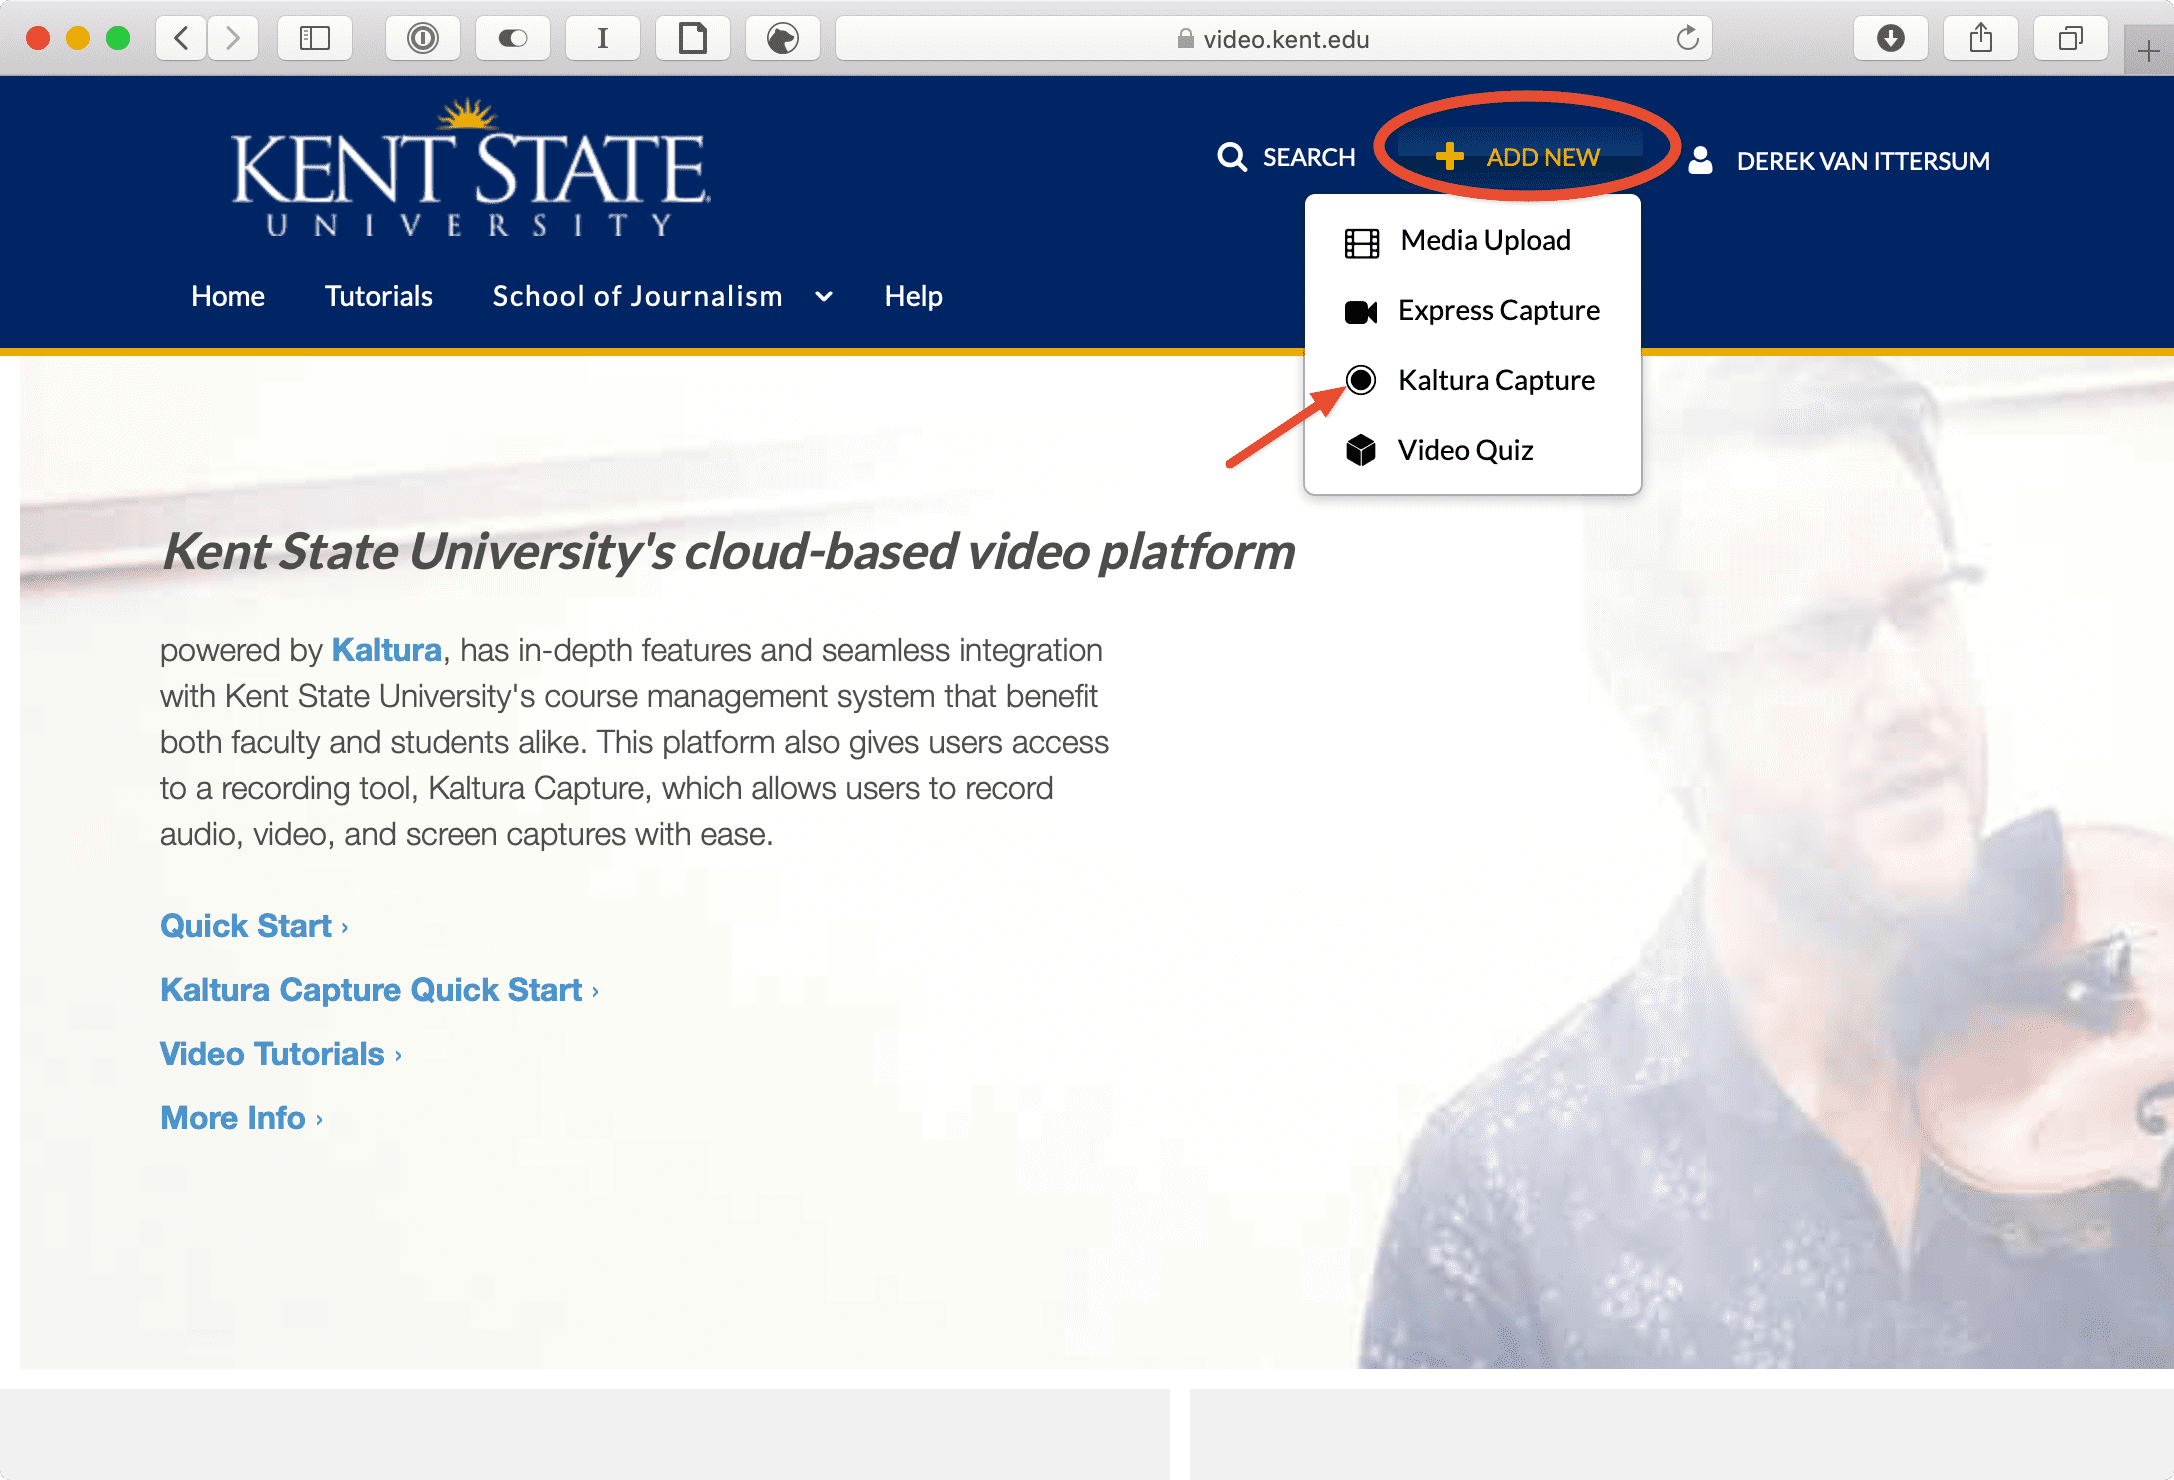Choose Express Capture menu entry

(1473, 311)
